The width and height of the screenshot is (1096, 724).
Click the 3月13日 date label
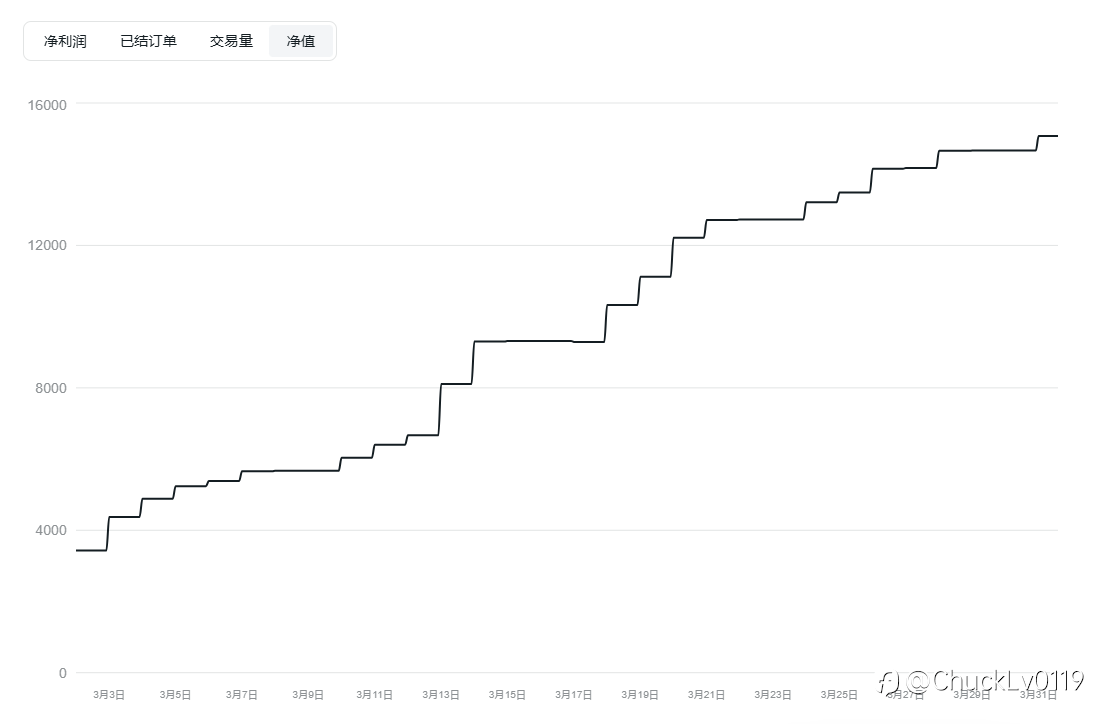pos(441,694)
